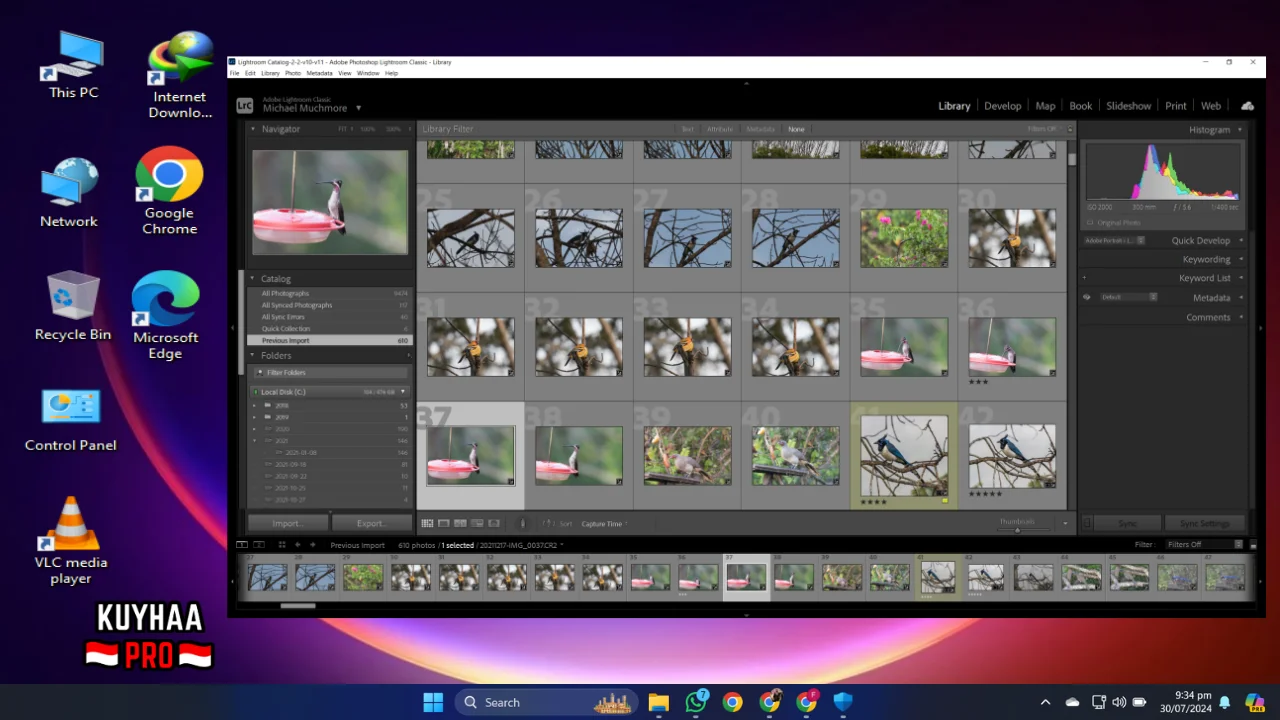The width and height of the screenshot is (1280, 720).
Task: Go forward using filmstrip right arrow
Action: click(x=313, y=545)
